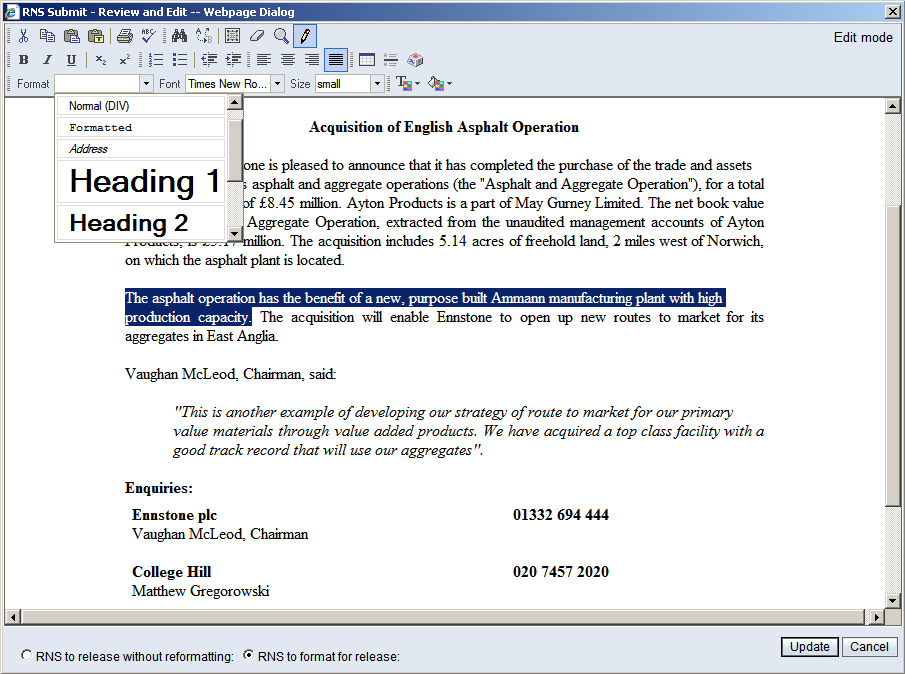Screen dimensions: 905x674
Task: Insert a table
Action: pos(367,59)
